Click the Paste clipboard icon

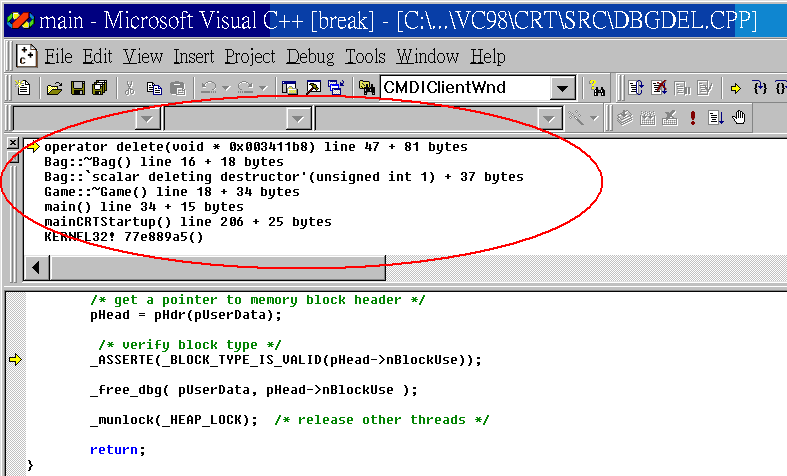(x=178, y=88)
